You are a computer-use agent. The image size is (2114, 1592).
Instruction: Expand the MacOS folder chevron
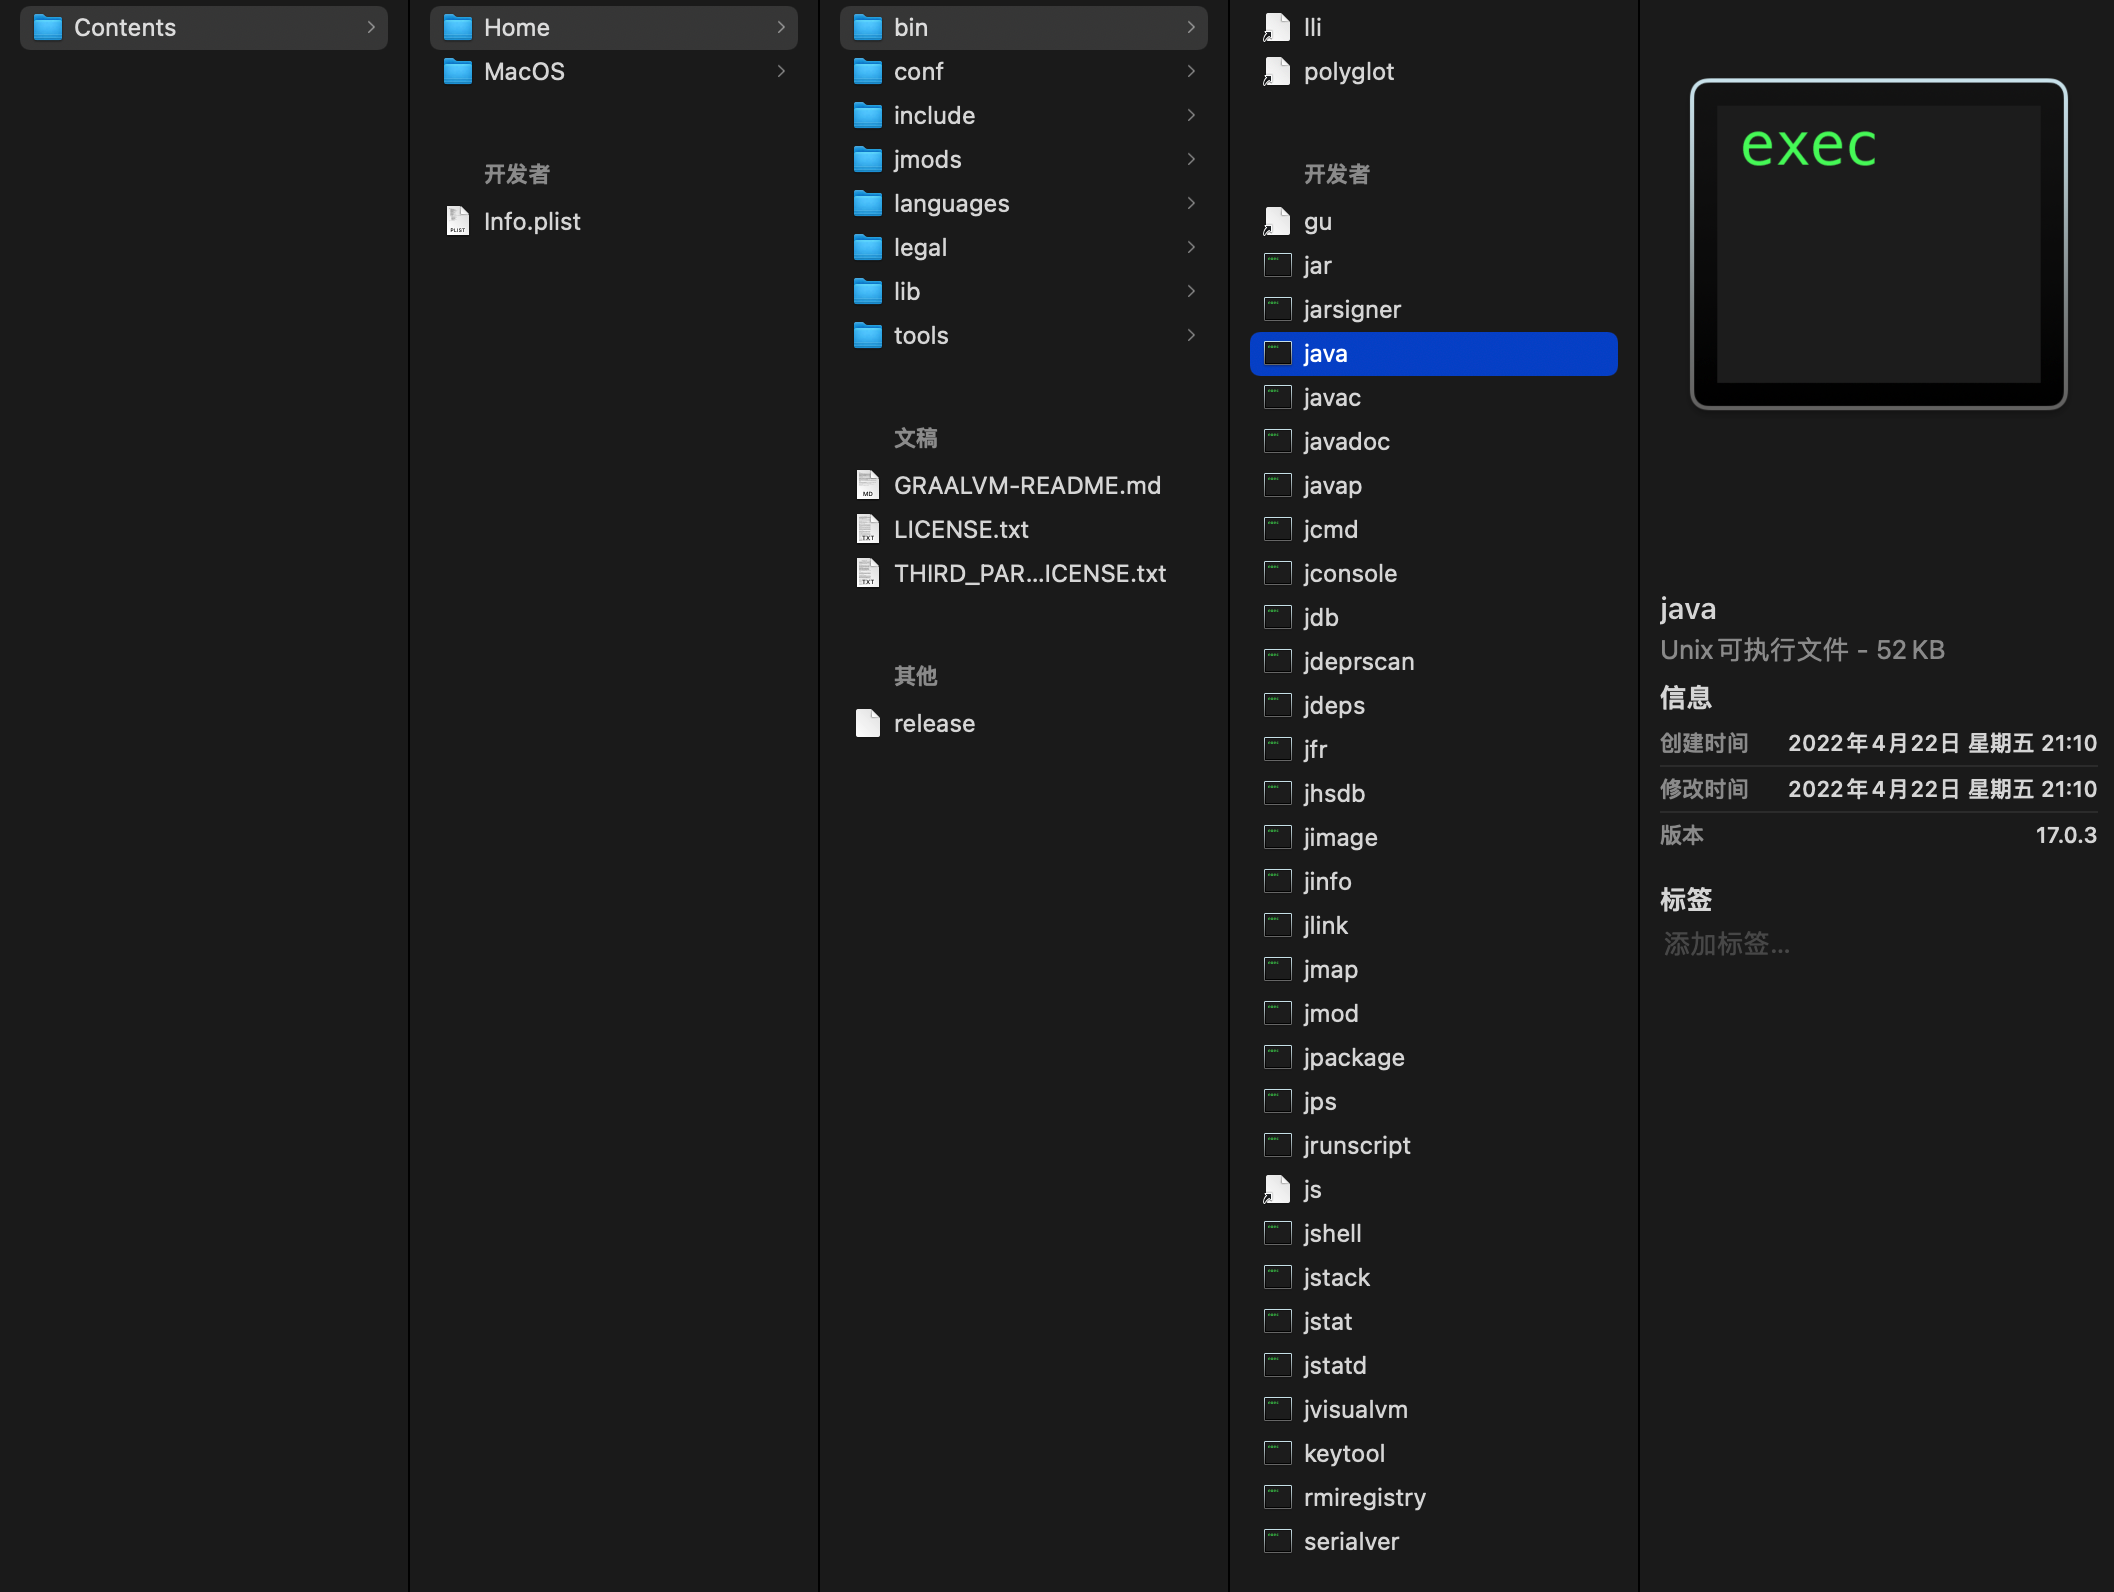click(x=780, y=72)
